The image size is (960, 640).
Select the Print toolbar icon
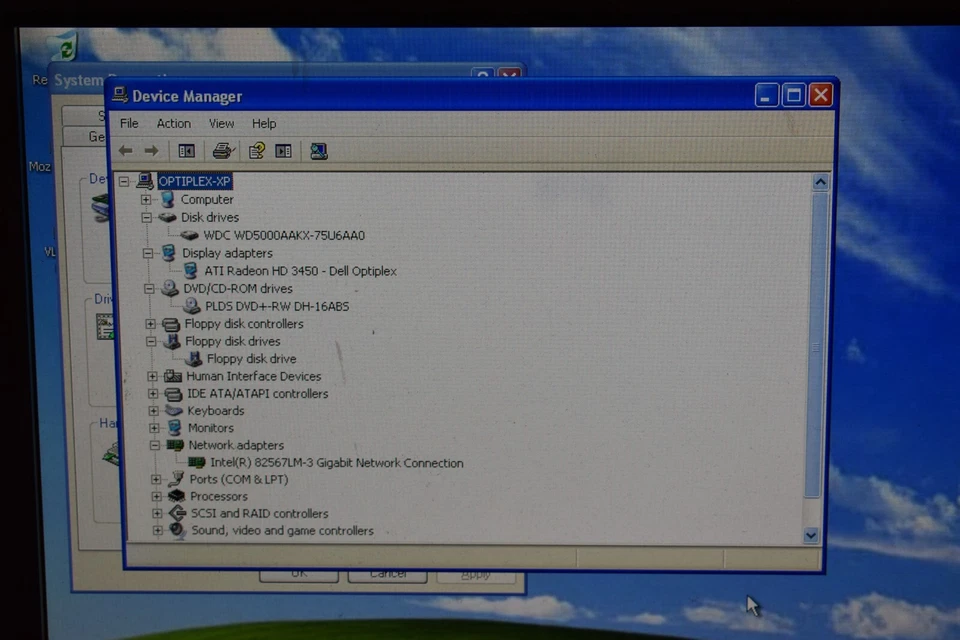coord(222,150)
